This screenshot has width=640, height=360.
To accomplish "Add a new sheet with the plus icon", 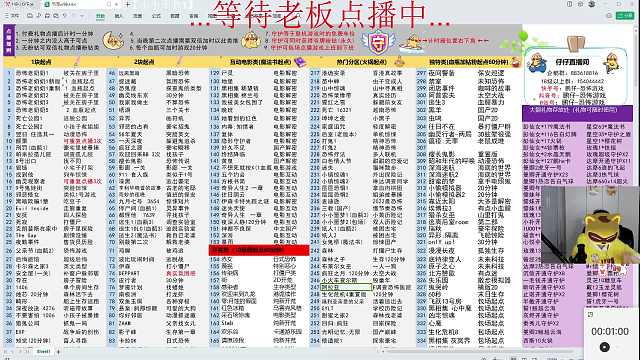I will coord(58,351).
